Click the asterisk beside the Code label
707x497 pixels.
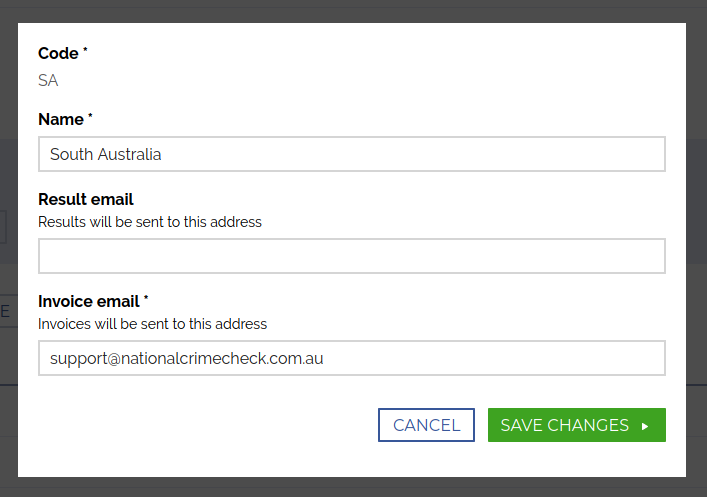pos(86,51)
